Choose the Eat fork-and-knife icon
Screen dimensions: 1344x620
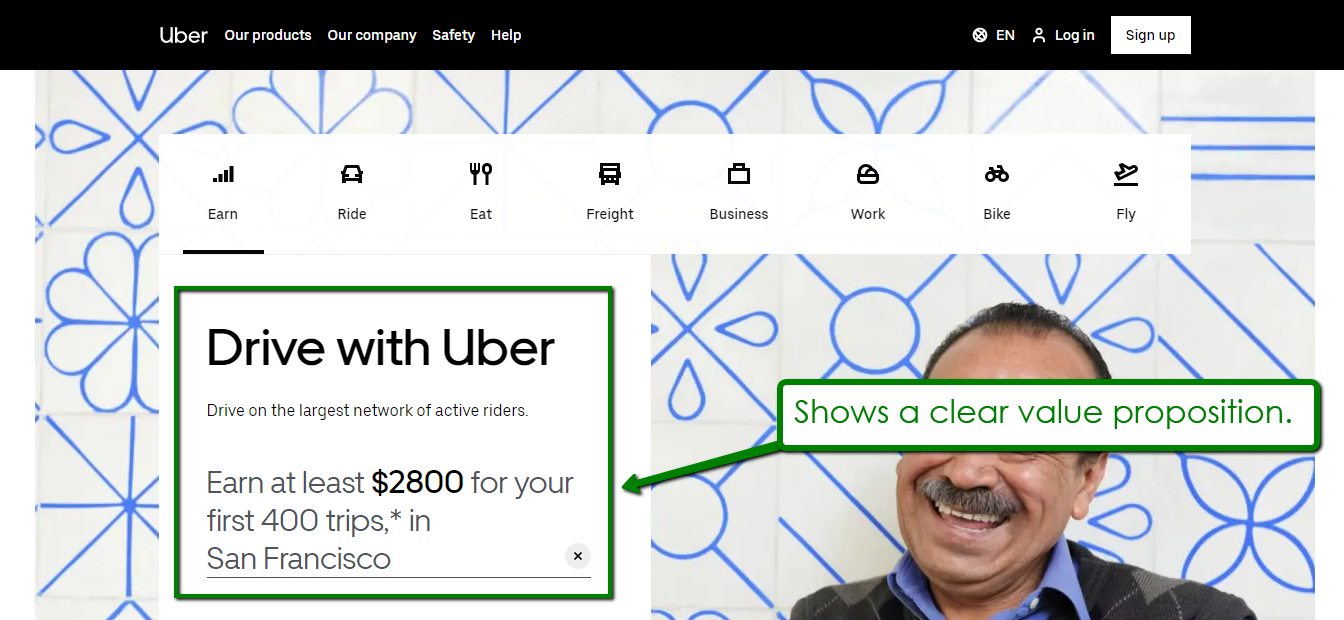481,174
